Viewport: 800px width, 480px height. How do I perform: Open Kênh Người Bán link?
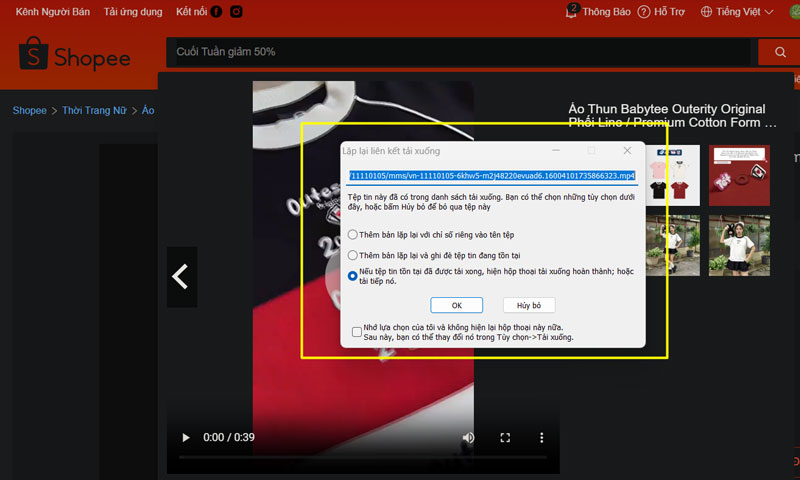point(53,11)
